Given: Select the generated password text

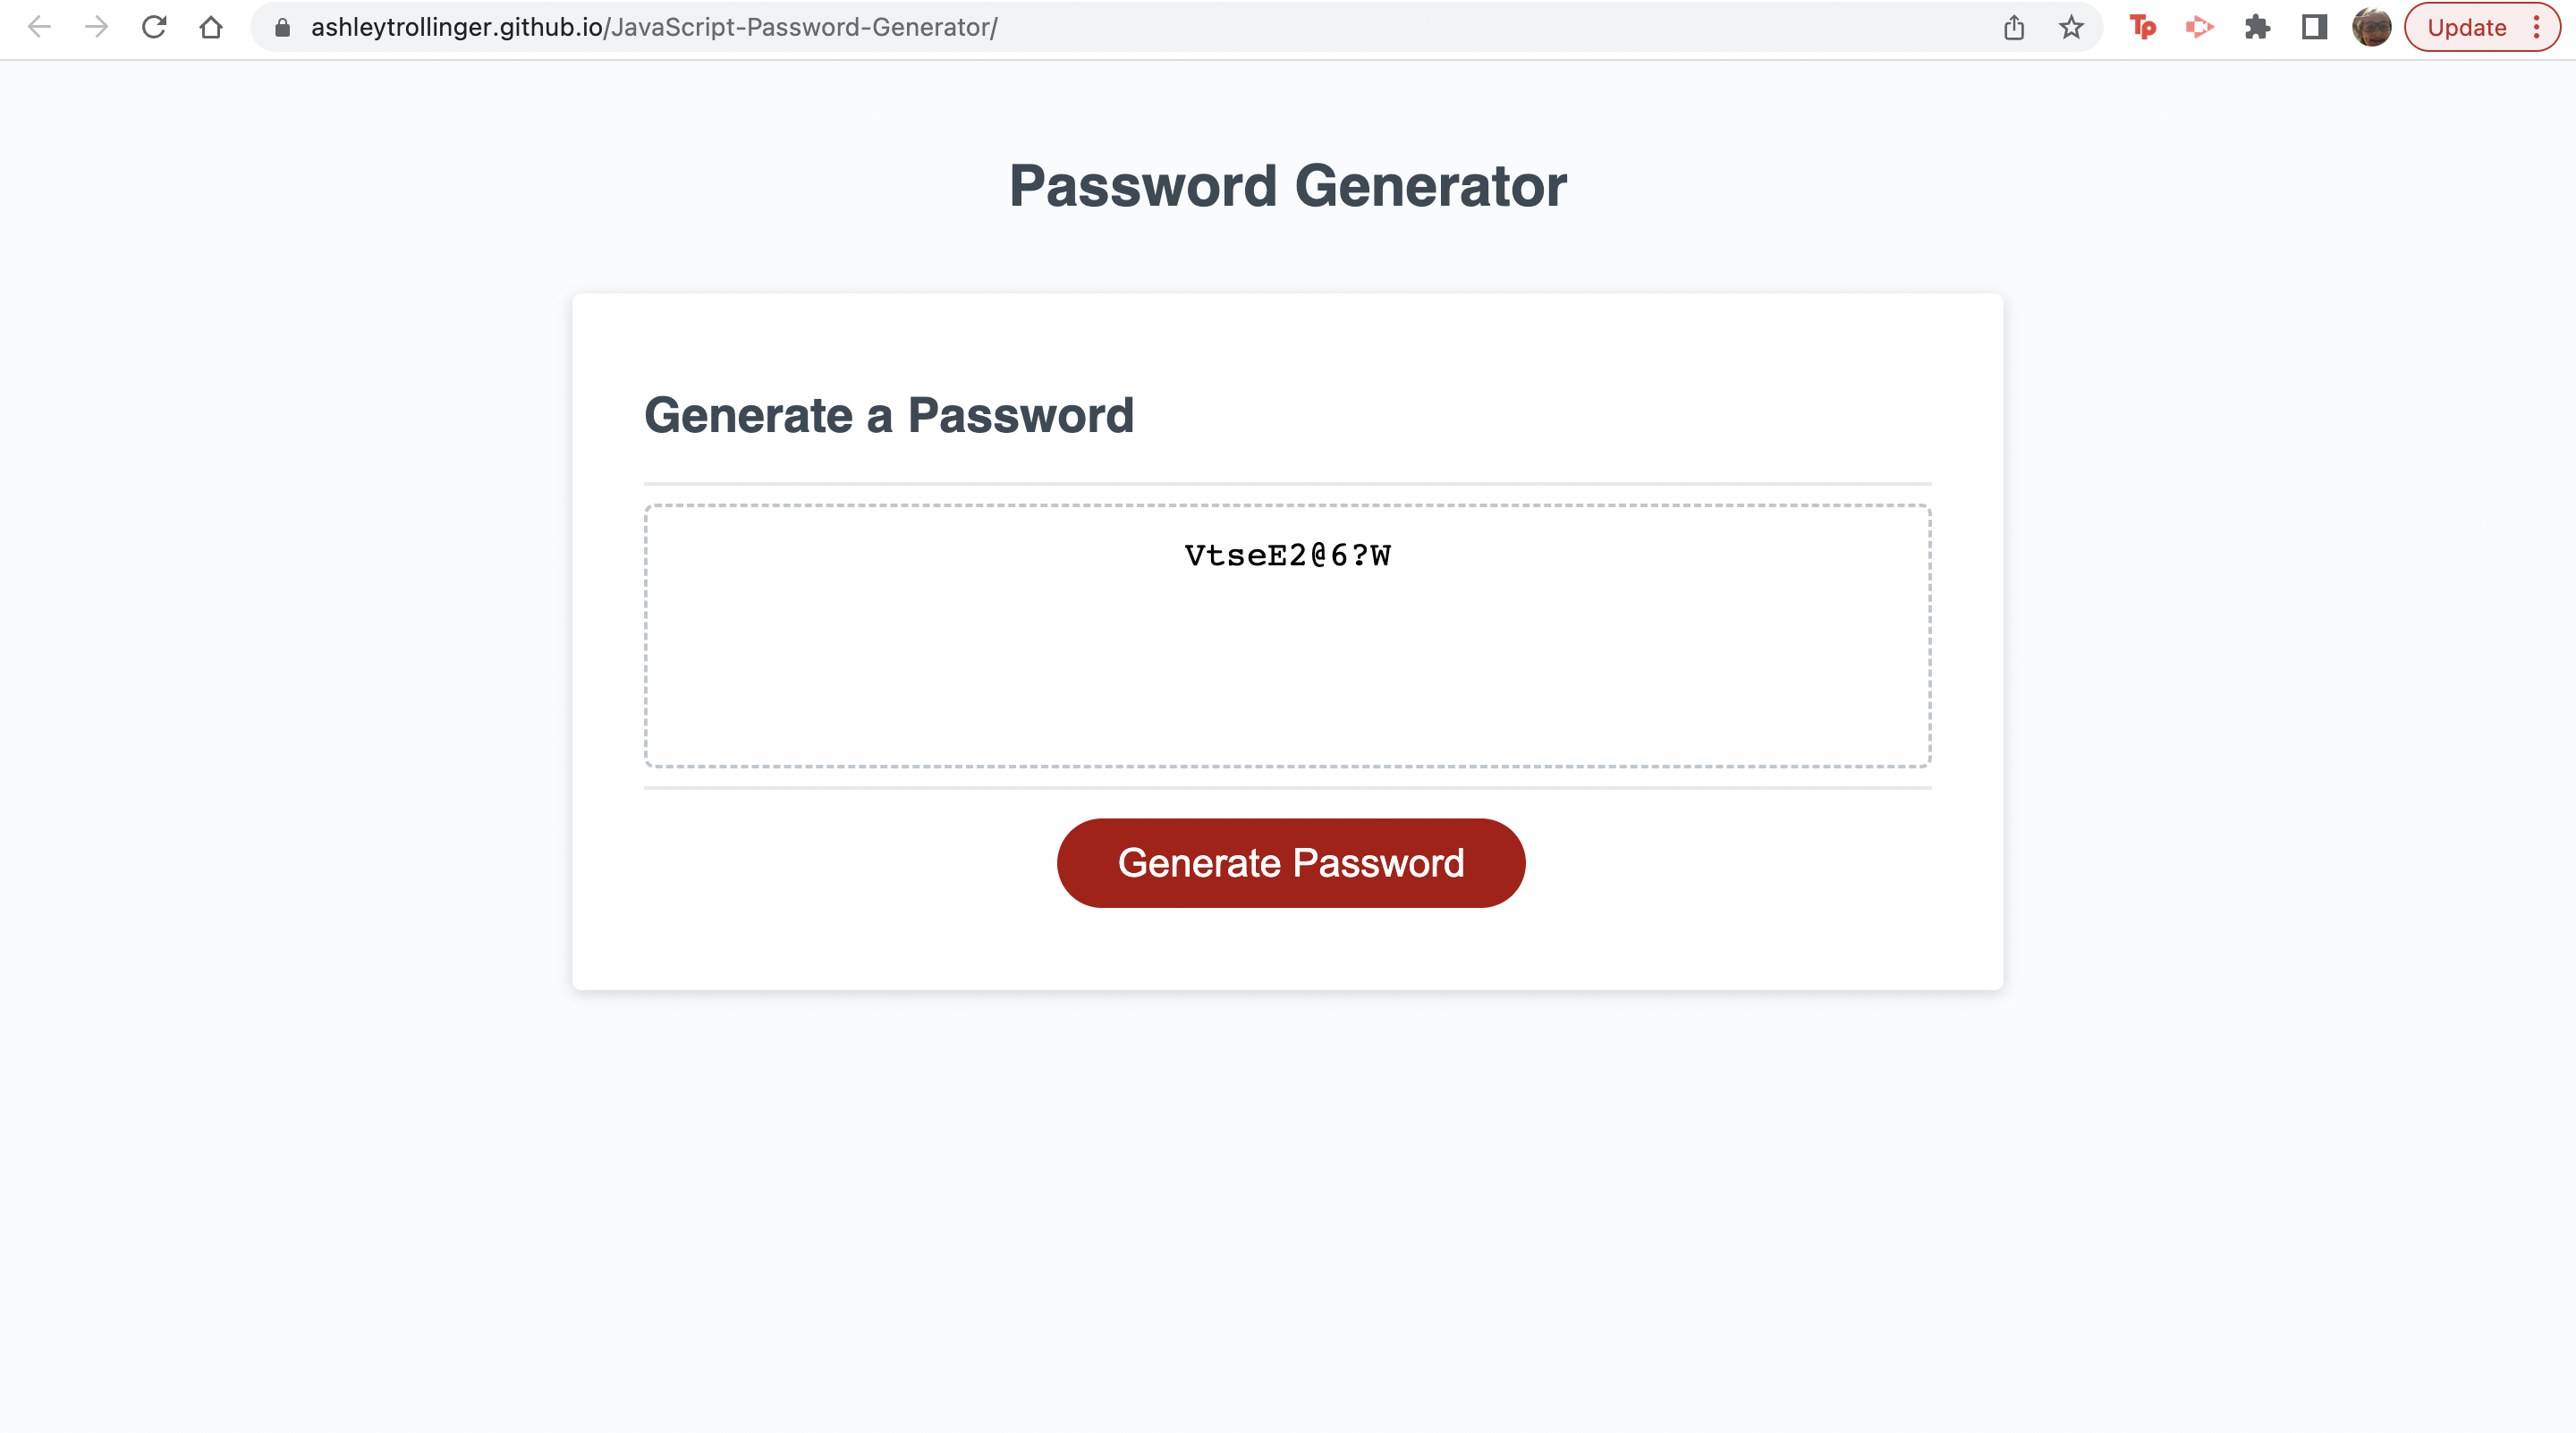Looking at the screenshot, I should (1287, 555).
